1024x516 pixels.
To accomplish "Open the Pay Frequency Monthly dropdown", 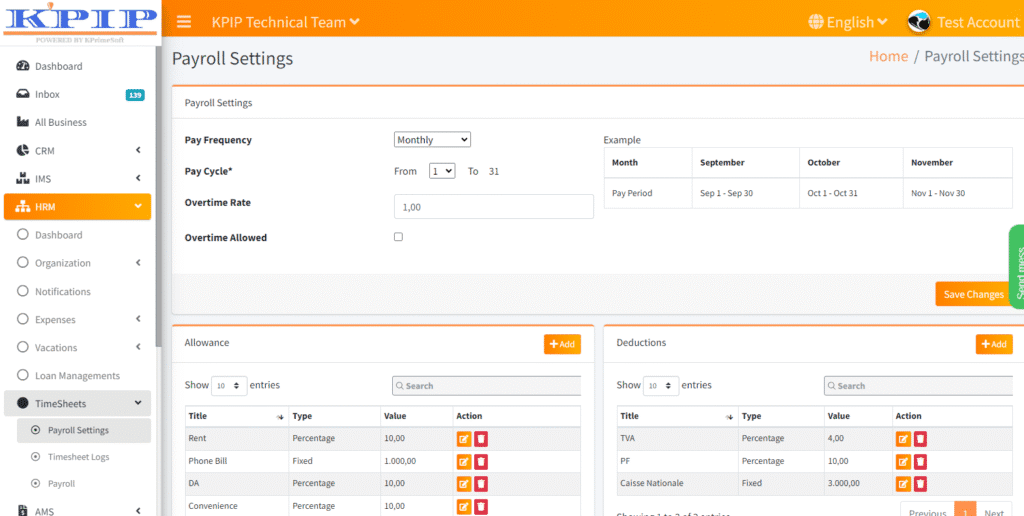I will pos(432,140).
